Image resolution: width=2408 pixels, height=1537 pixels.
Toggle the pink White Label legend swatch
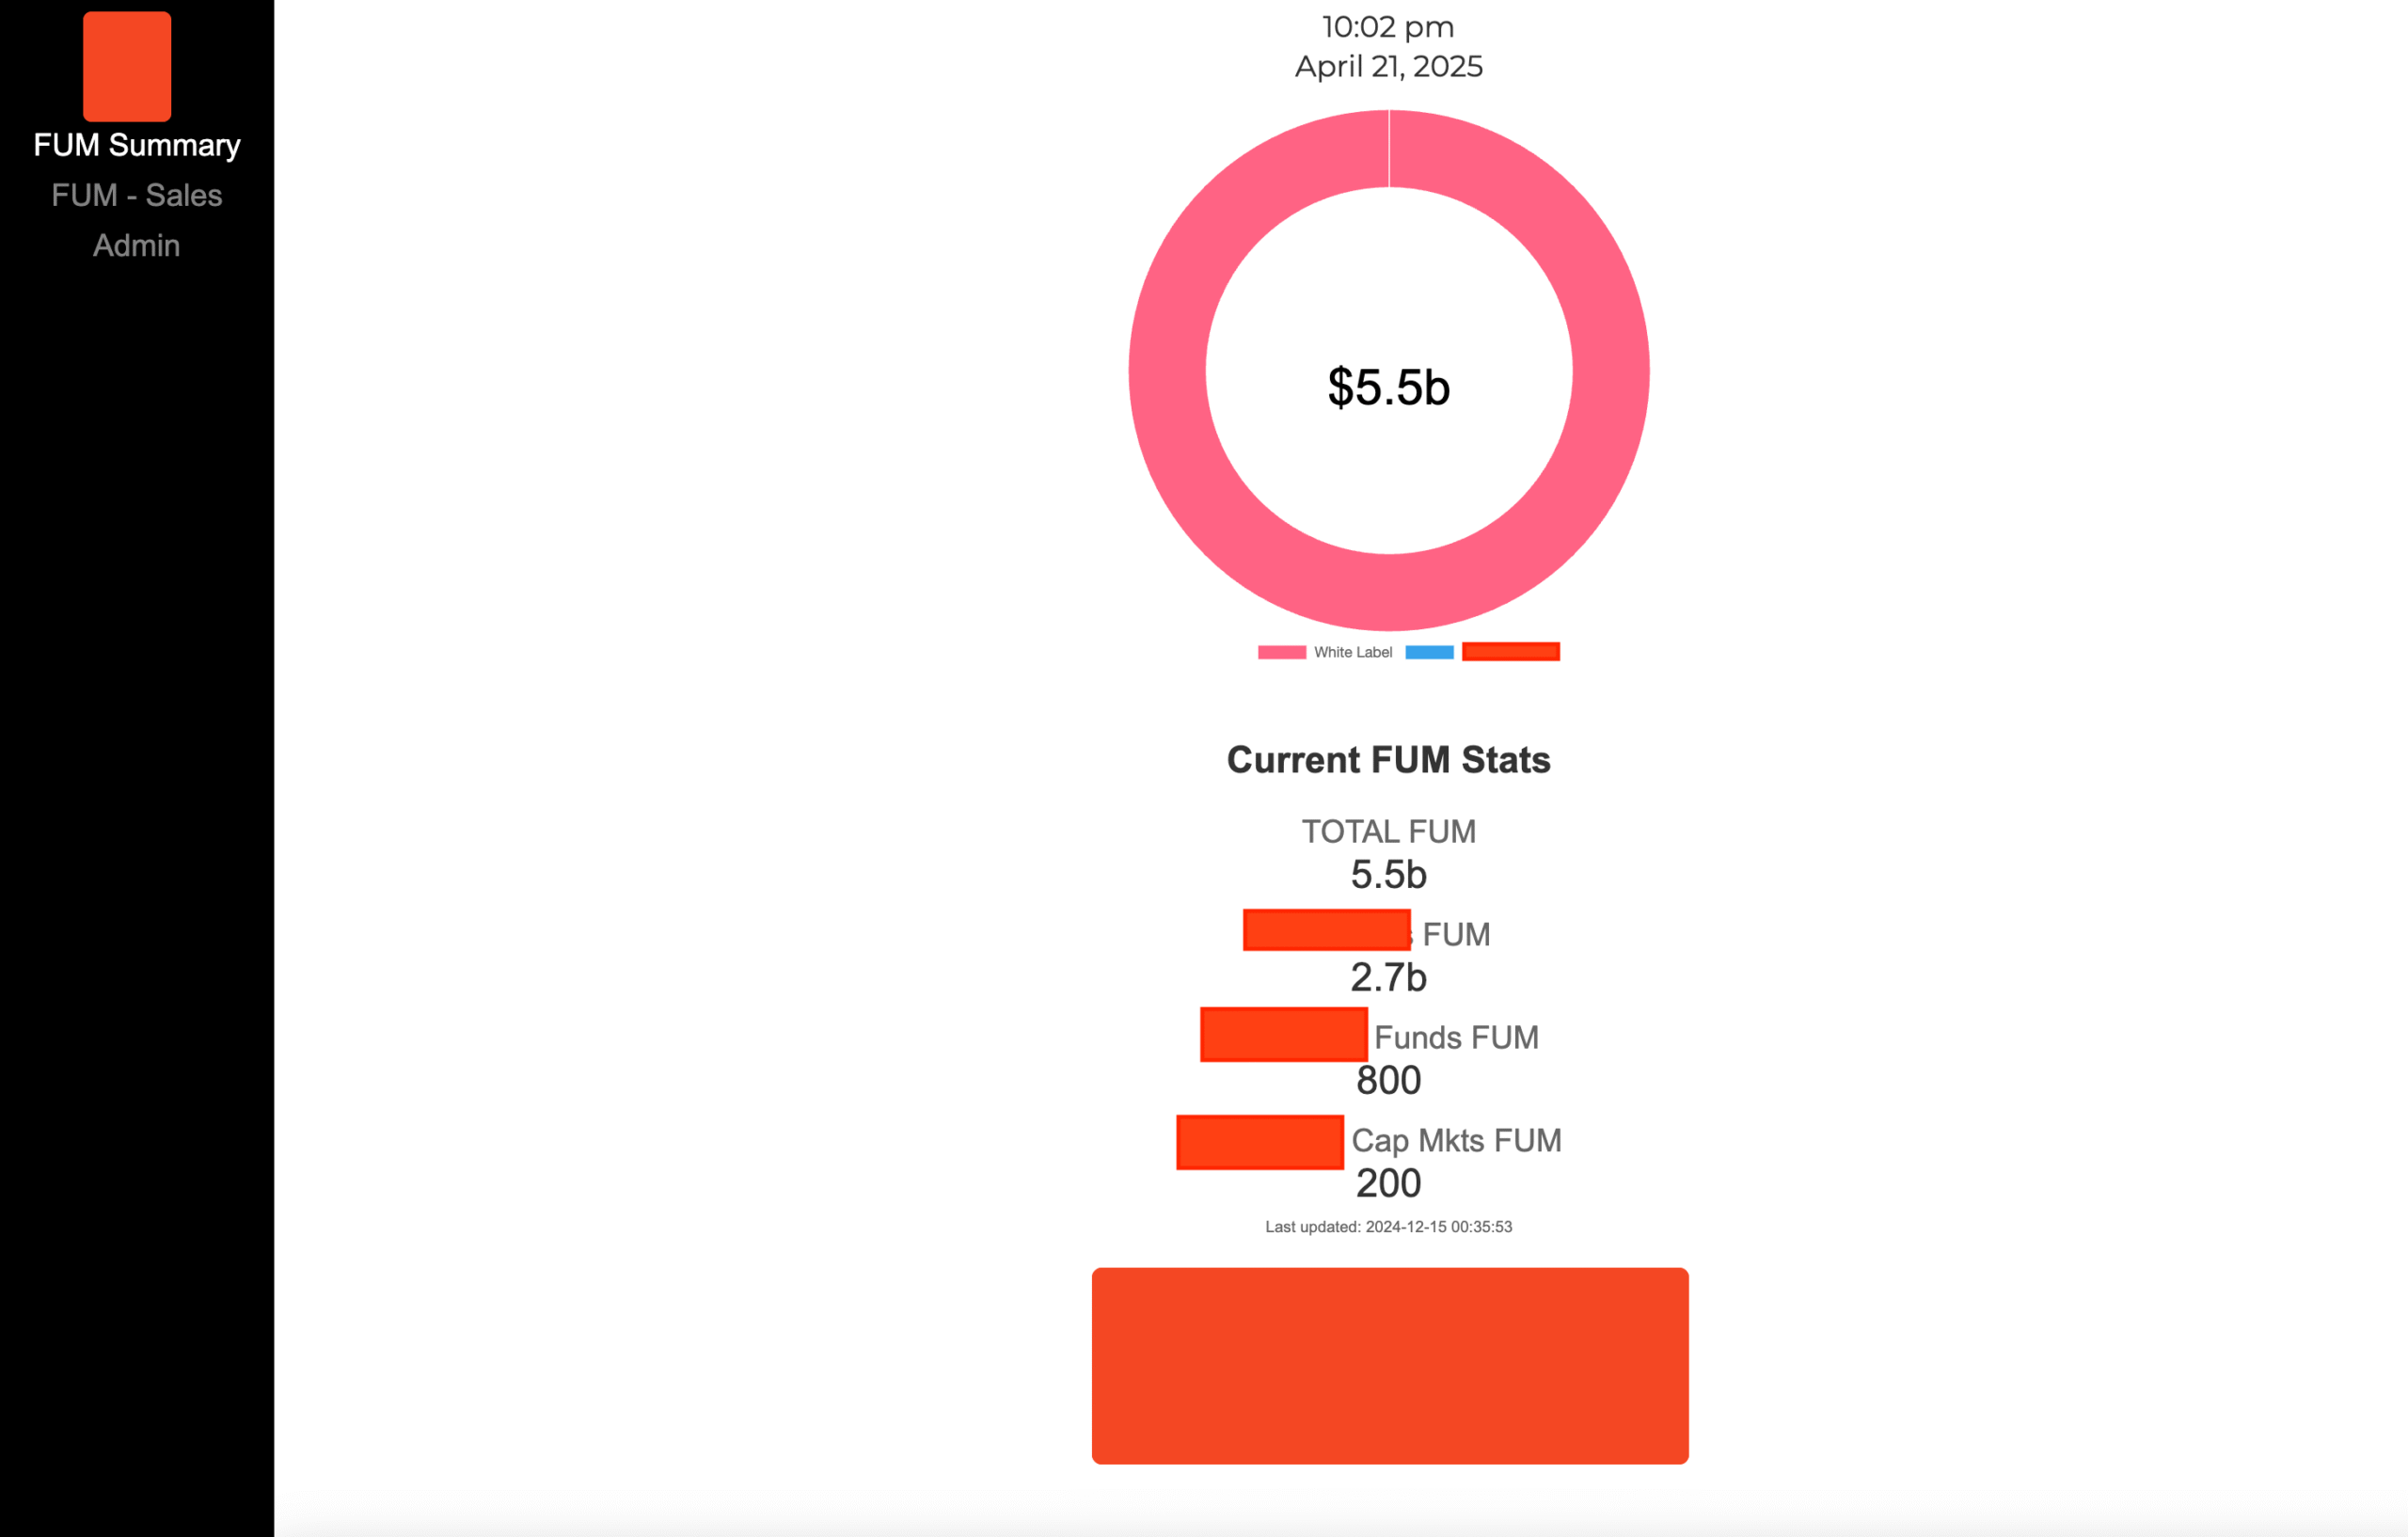coord(1281,652)
